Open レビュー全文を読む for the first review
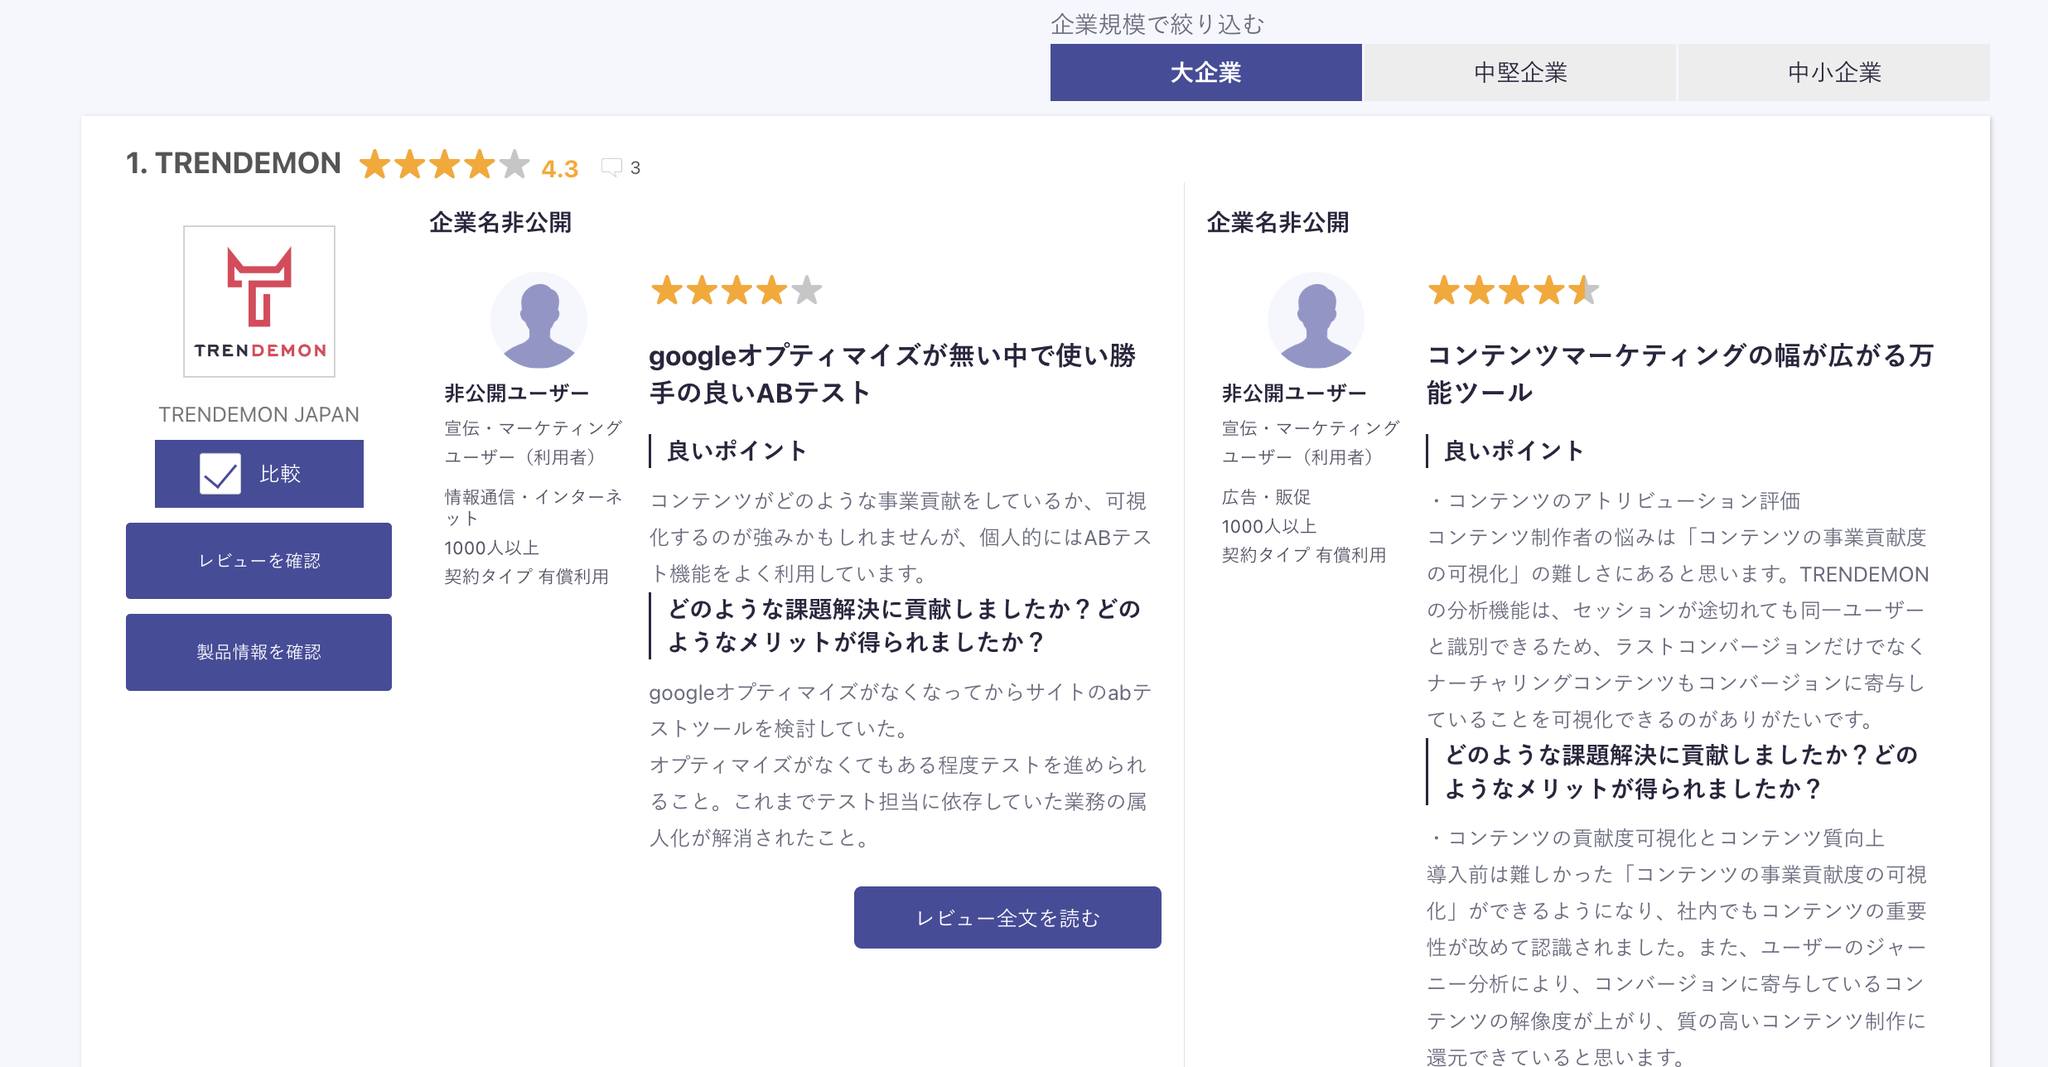 click(x=1007, y=917)
